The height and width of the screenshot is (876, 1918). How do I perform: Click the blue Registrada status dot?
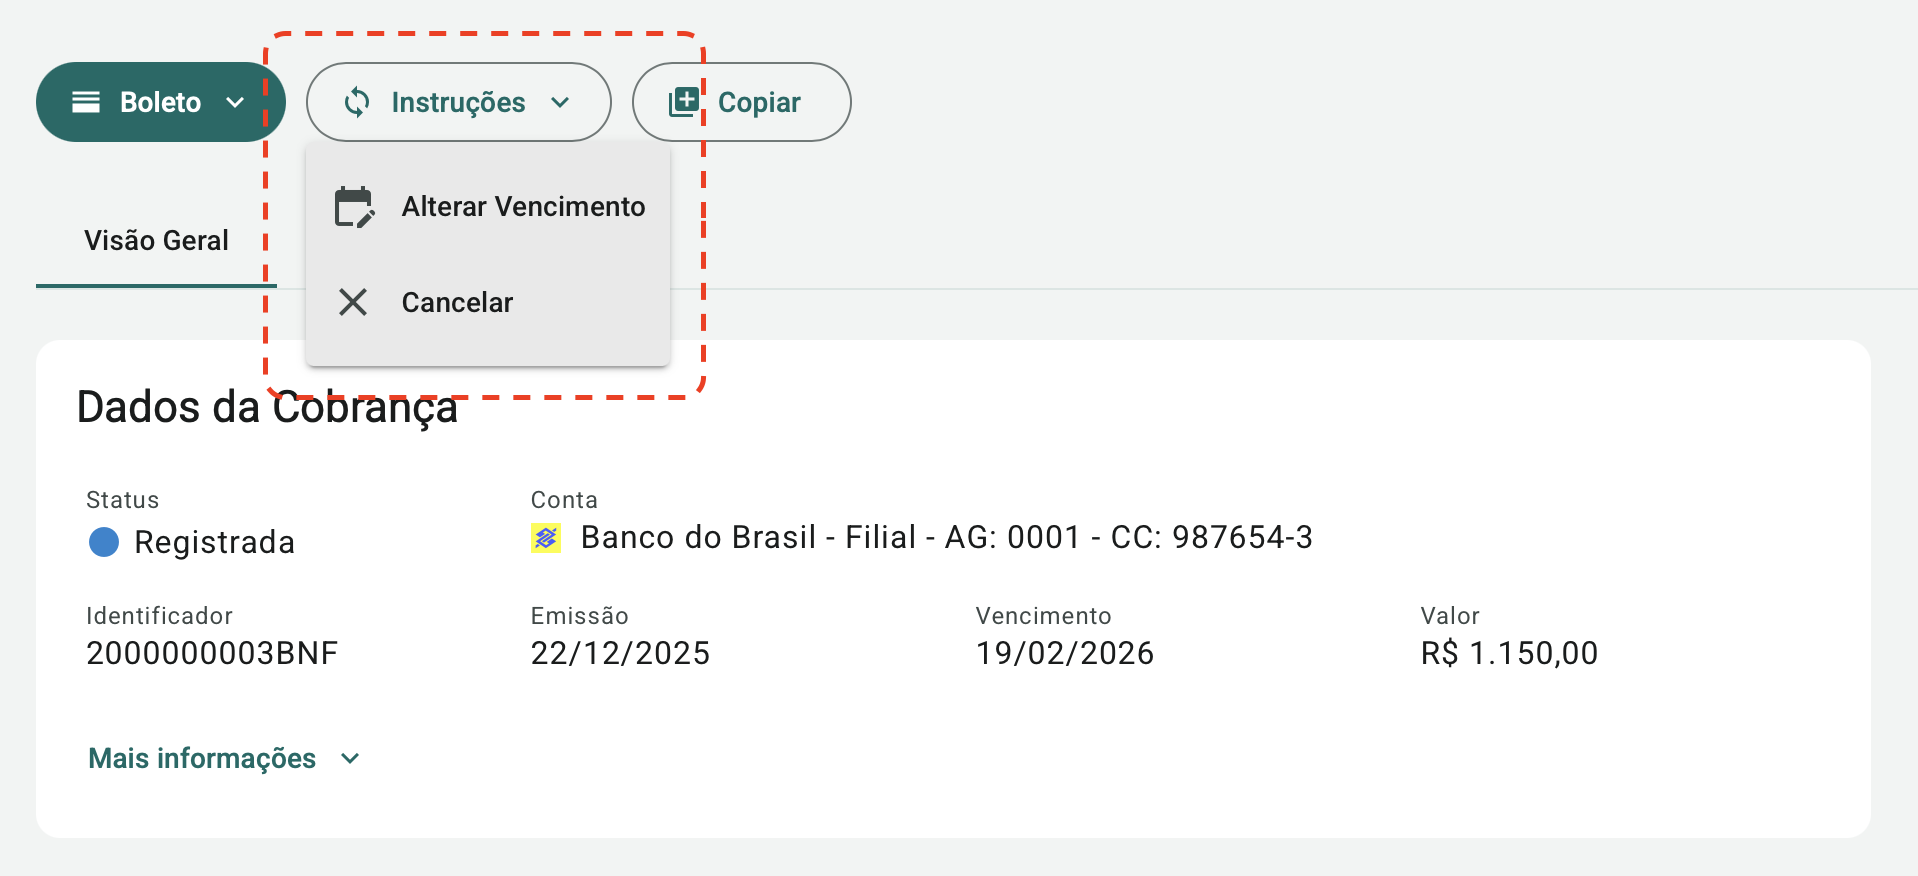click(x=104, y=542)
